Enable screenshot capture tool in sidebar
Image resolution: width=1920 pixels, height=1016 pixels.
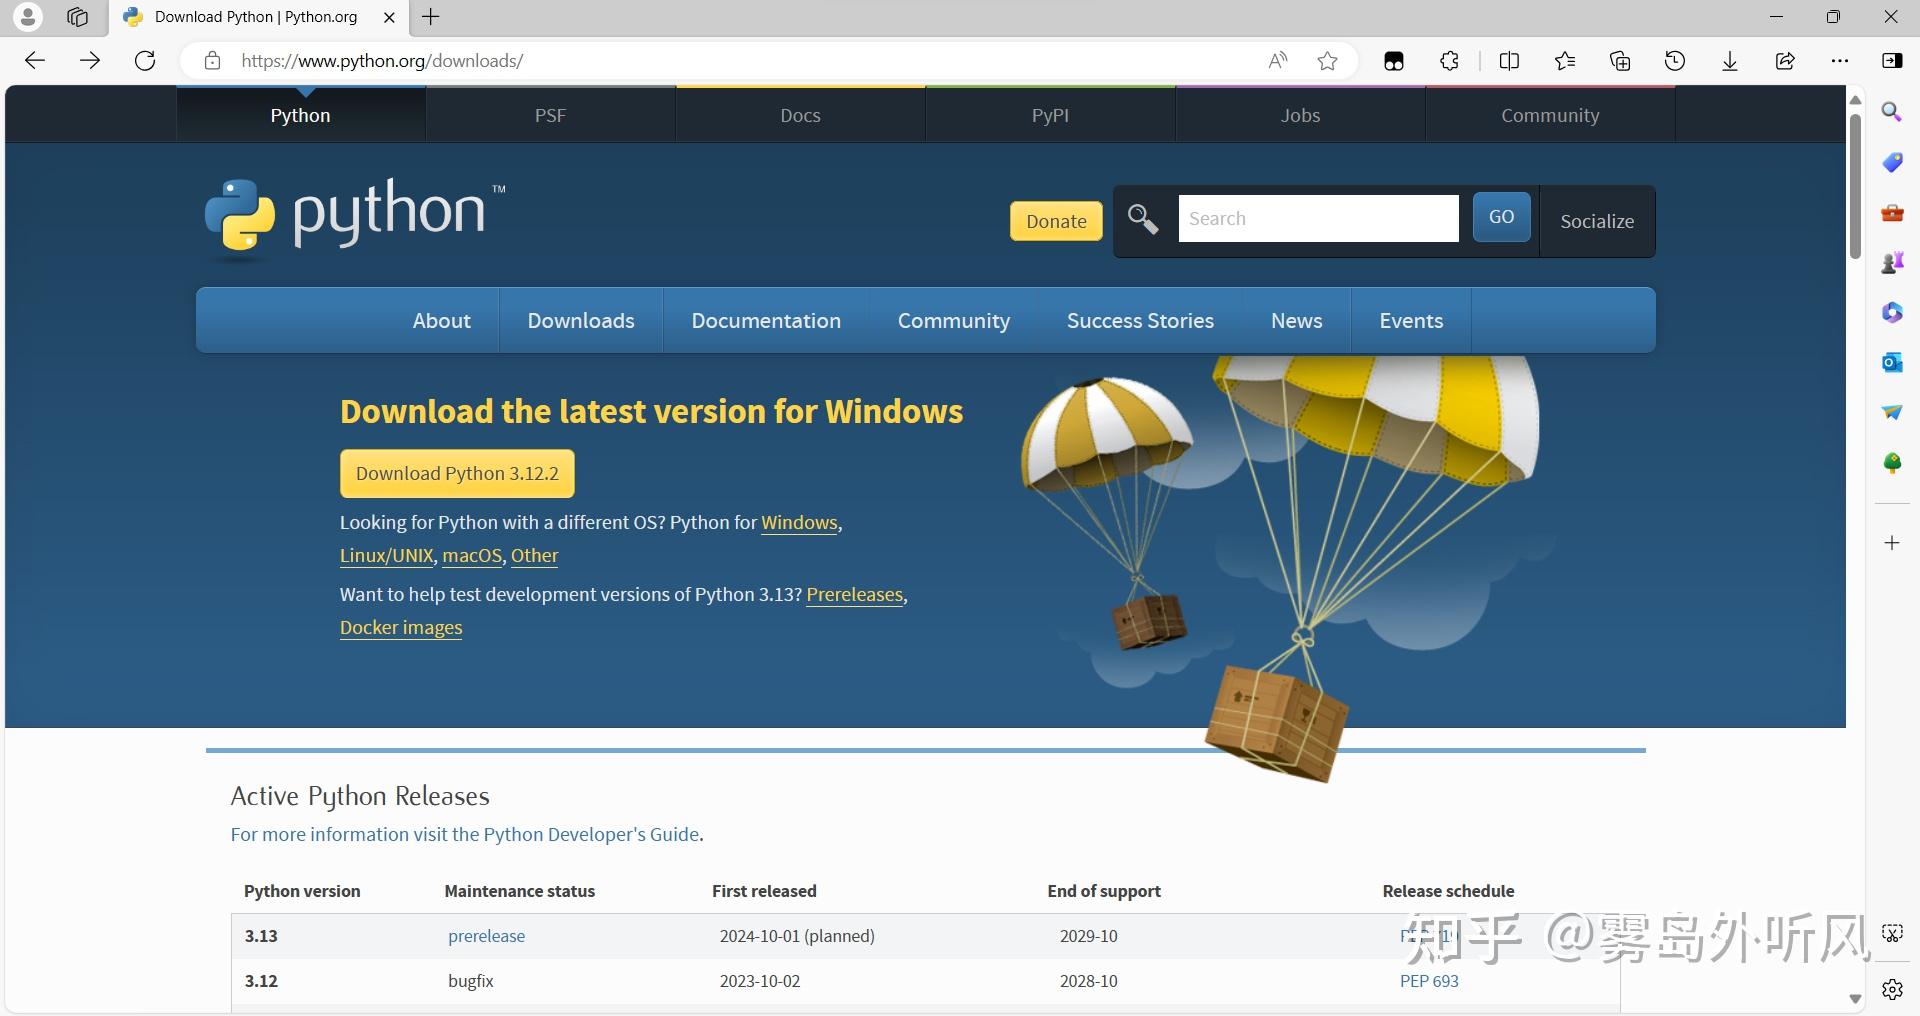coord(1892,932)
